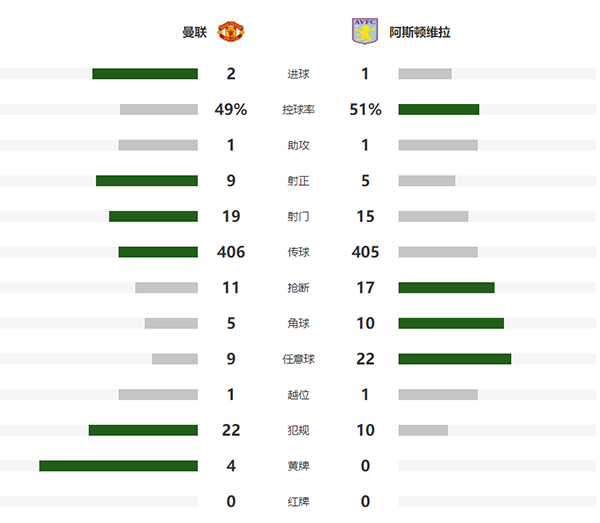Viewport: 600px width, 523px height.
Task: Click the Manchester United club crest
Action: pyautogui.click(x=231, y=31)
